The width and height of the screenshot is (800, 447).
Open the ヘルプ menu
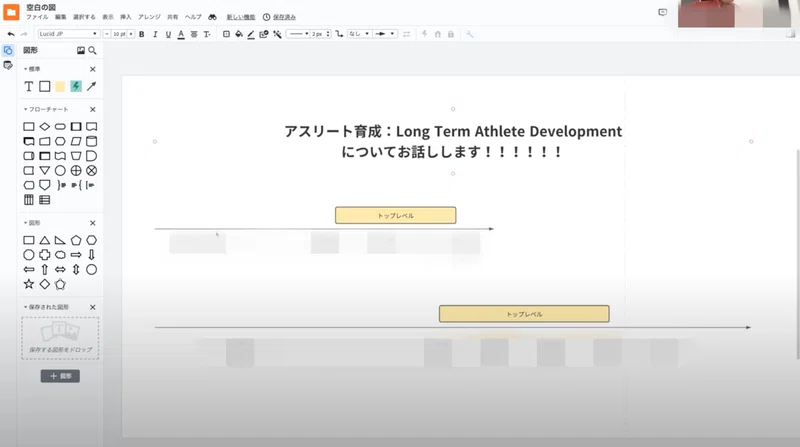pos(193,17)
